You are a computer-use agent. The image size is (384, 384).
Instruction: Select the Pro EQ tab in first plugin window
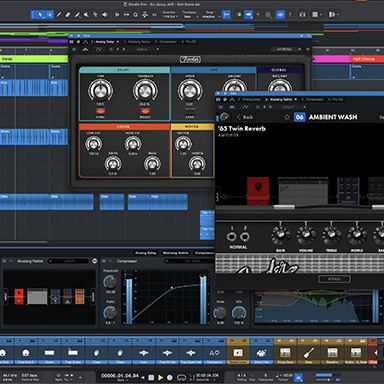click(189, 42)
